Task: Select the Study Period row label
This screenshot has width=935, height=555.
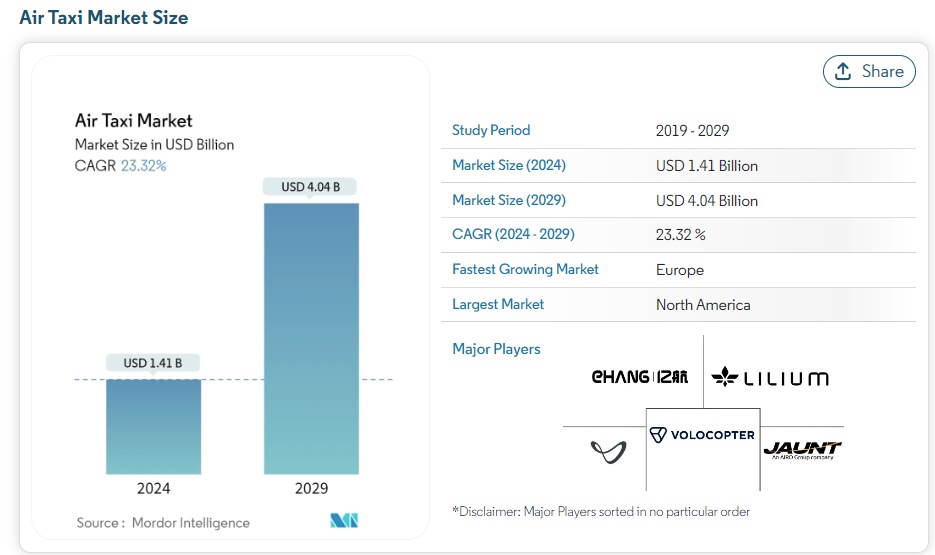Action: coord(491,130)
